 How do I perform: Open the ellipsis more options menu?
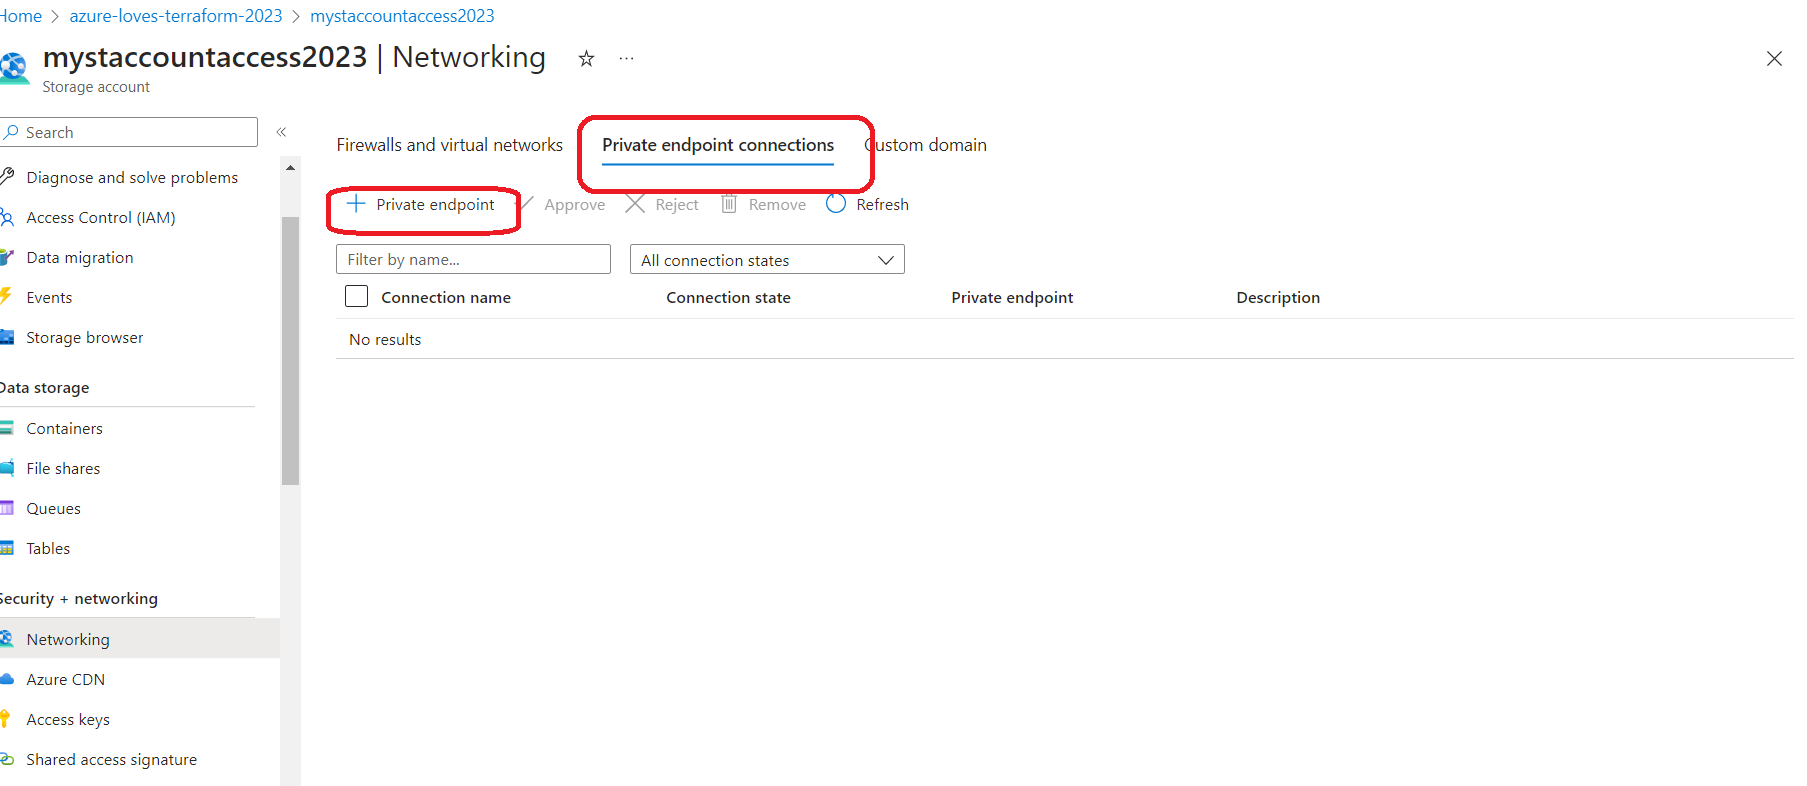tap(626, 59)
